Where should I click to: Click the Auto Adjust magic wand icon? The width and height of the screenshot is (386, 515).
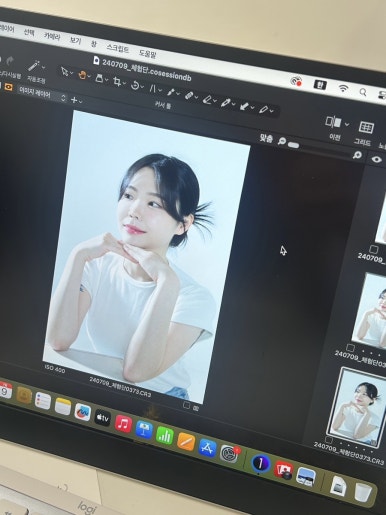[x=34, y=66]
